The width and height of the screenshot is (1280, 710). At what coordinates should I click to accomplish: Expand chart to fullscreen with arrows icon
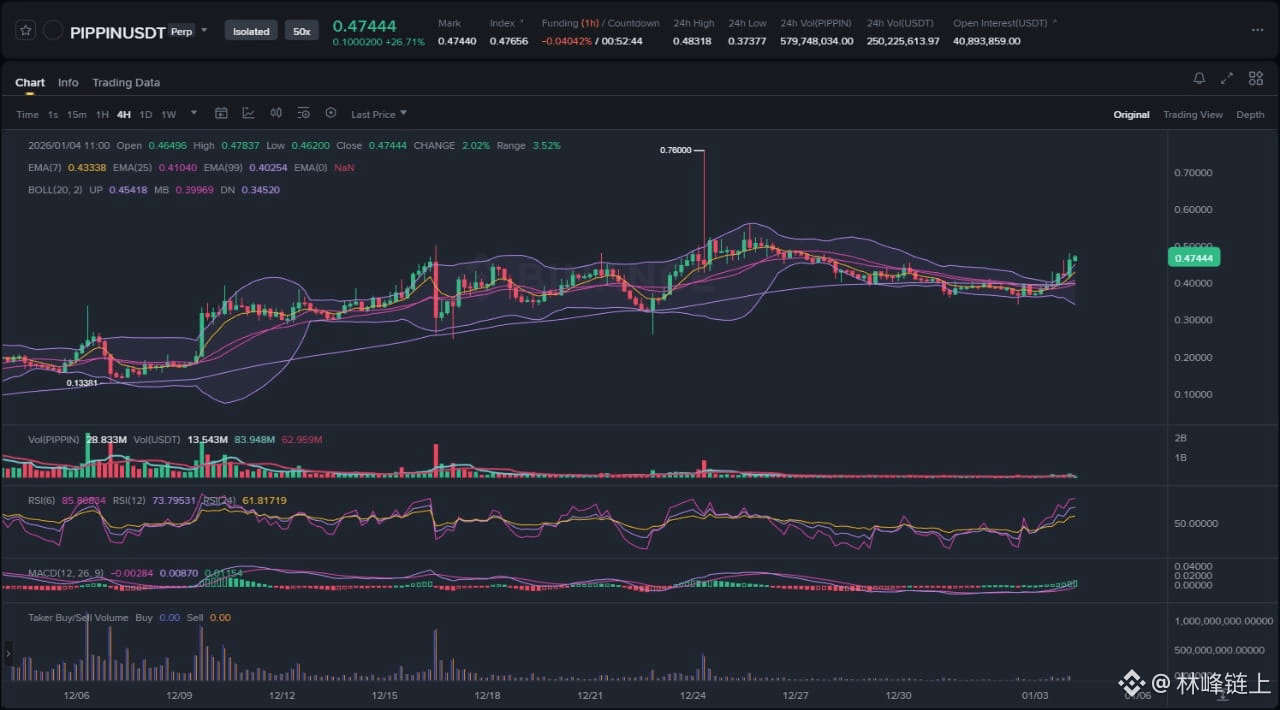pos(1227,78)
